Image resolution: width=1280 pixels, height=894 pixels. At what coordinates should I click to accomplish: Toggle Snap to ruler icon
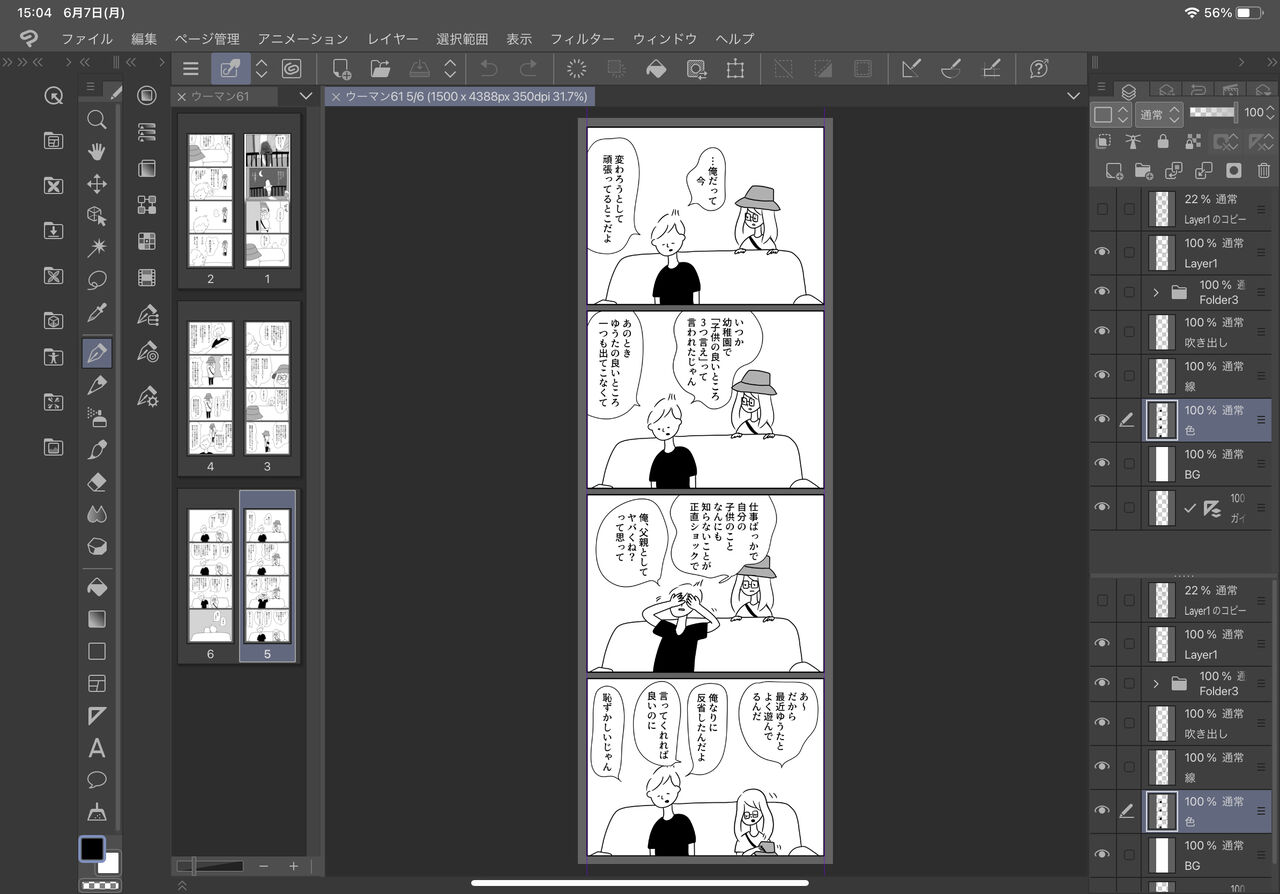point(911,69)
